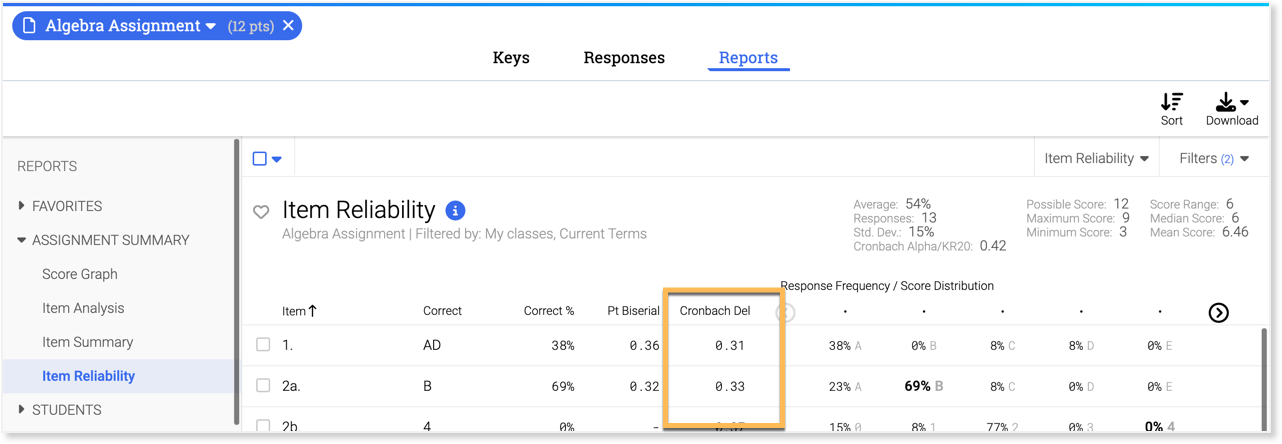Favorite the report with the heart icon

click(x=261, y=212)
